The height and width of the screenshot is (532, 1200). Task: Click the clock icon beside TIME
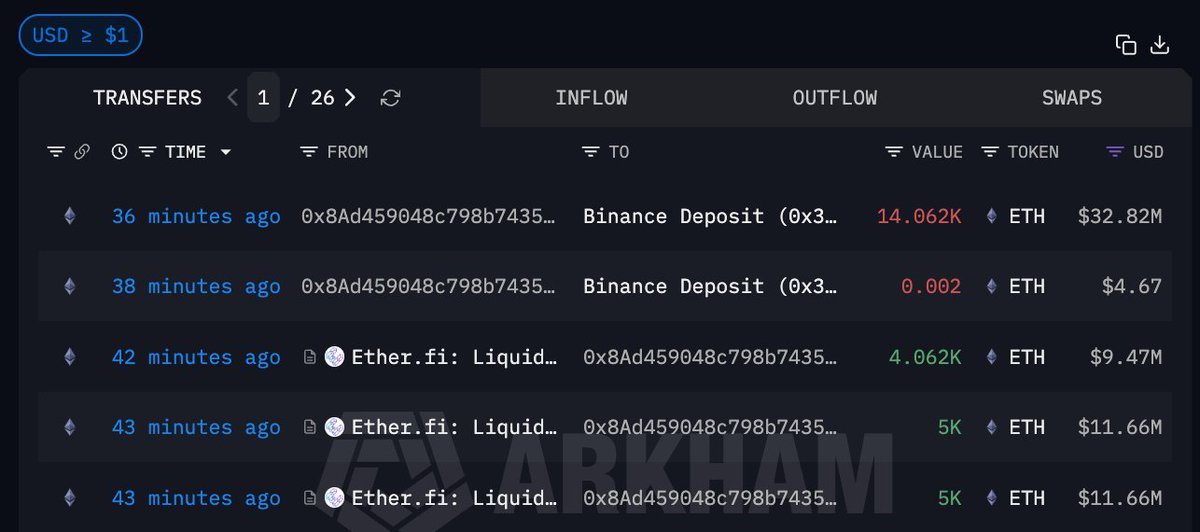point(120,152)
